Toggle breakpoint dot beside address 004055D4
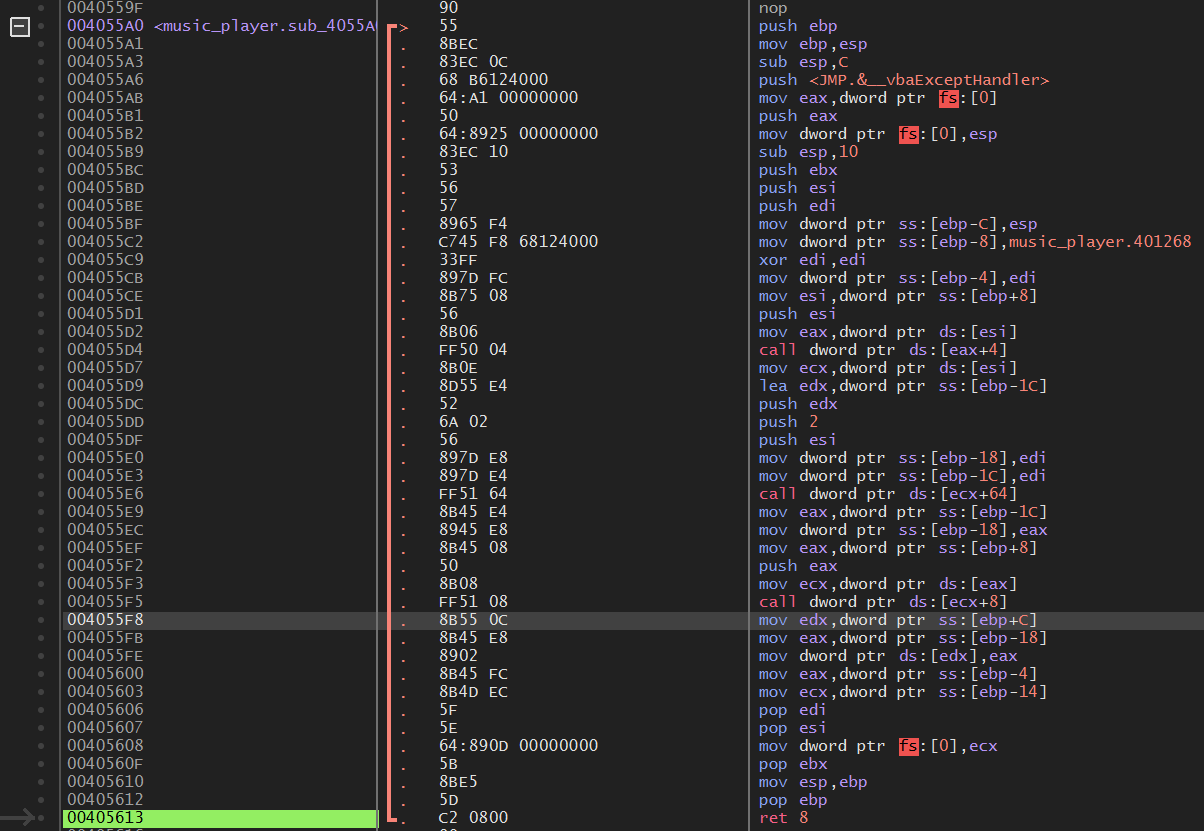The height and width of the screenshot is (831, 1204). (41, 350)
